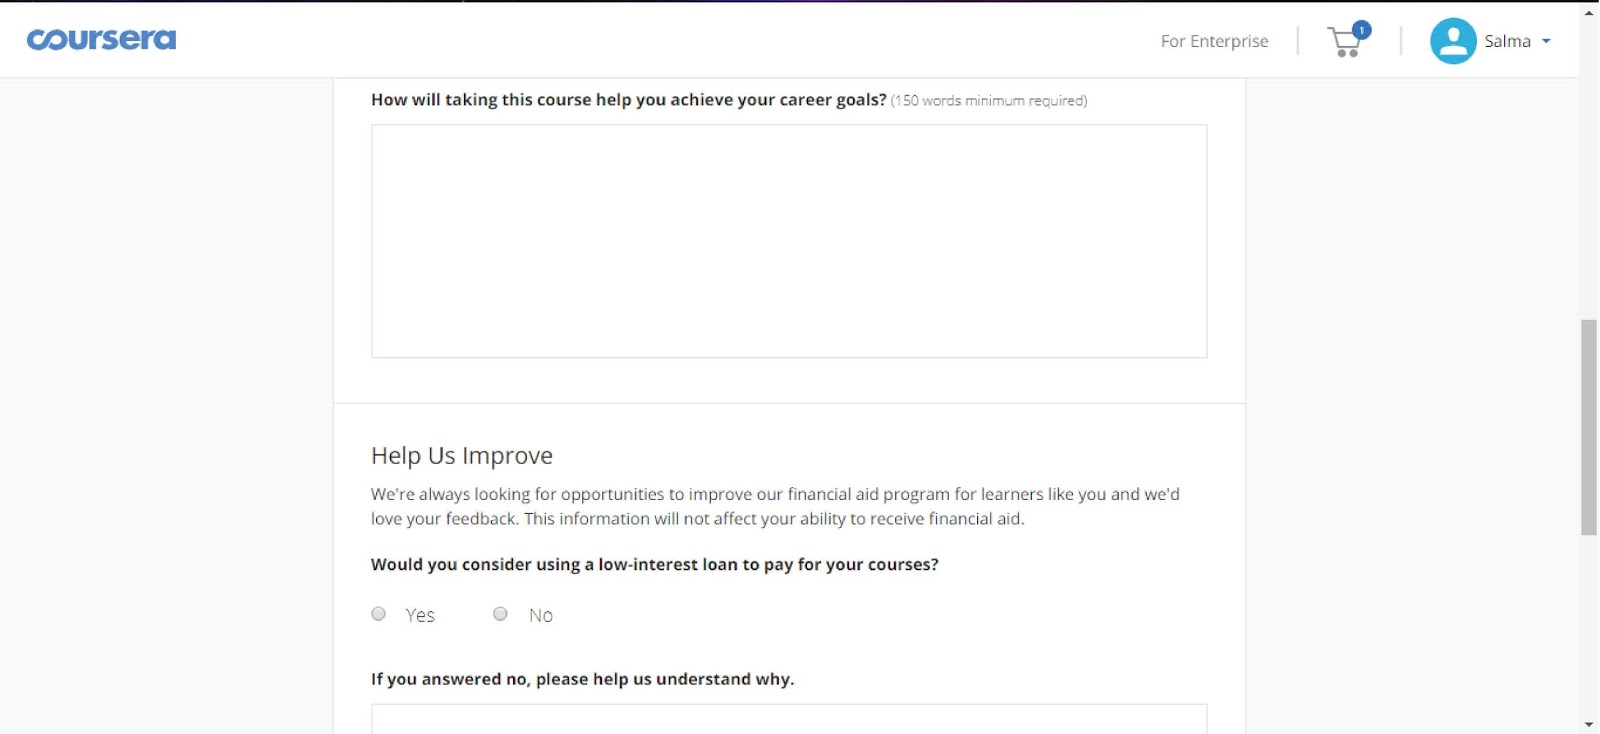Select Yes for low-interest loan
The width and height of the screenshot is (1600, 734).
(378, 614)
